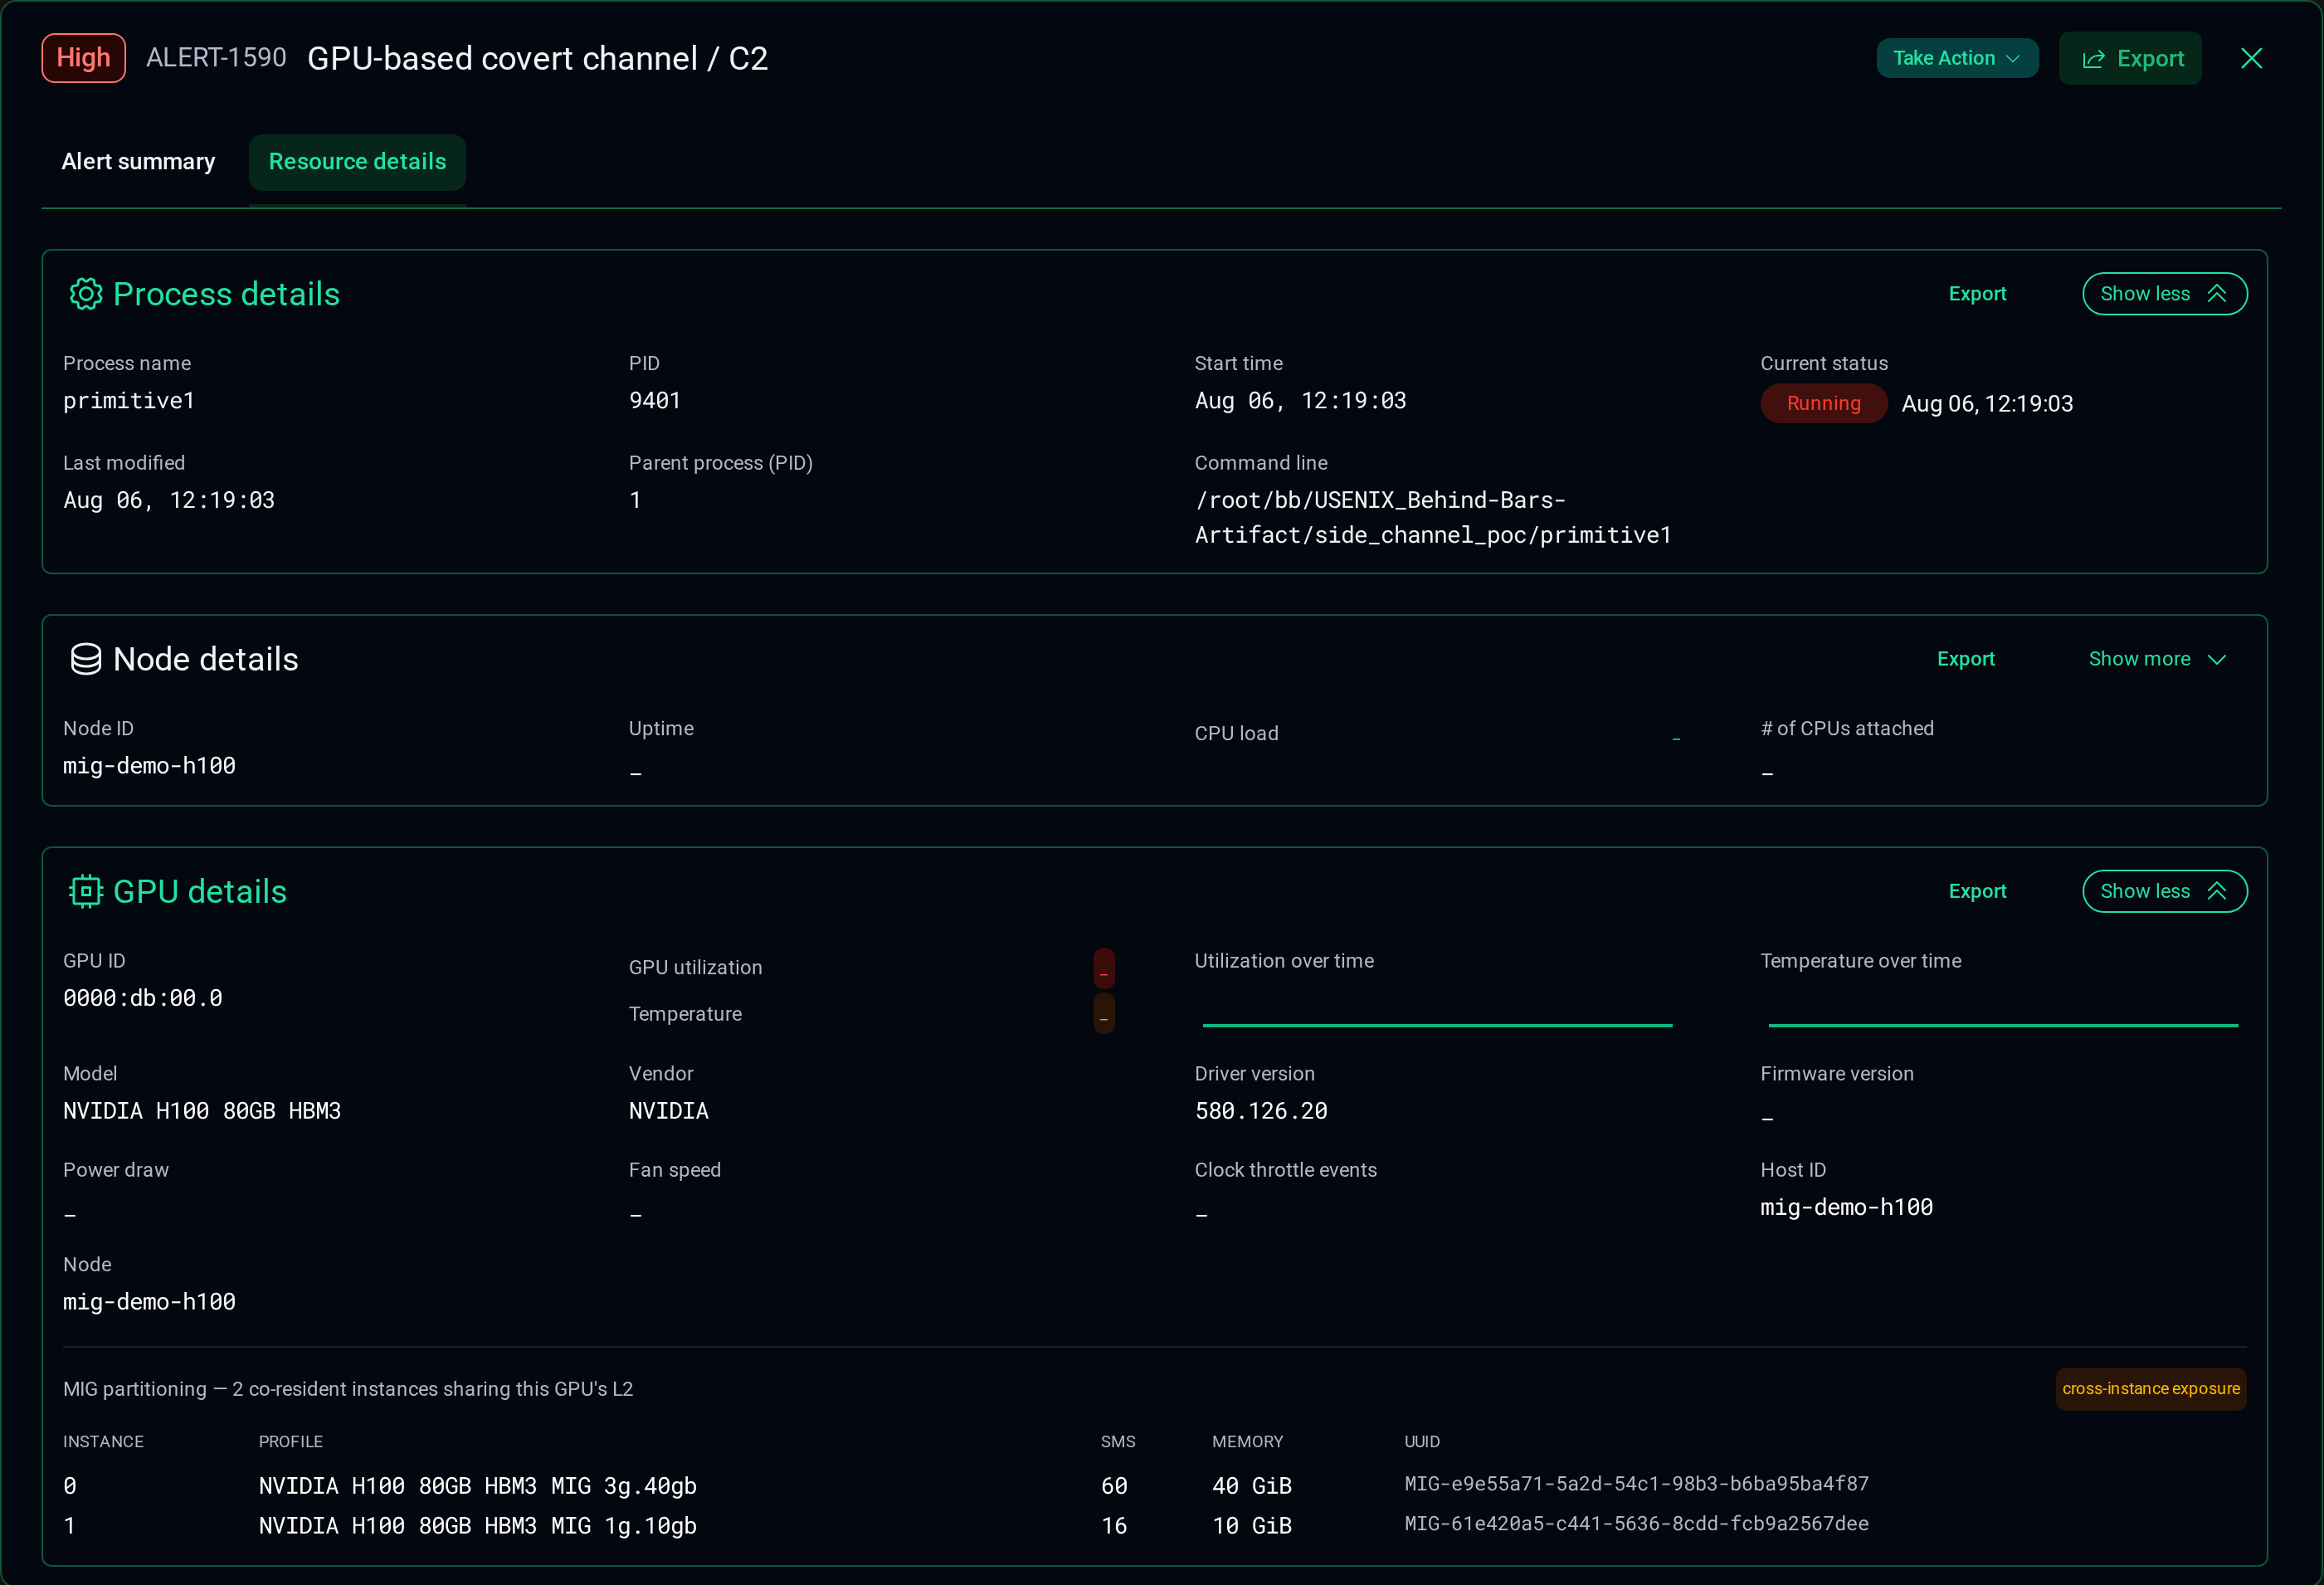Image resolution: width=2324 pixels, height=1585 pixels.
Task: Click the Host ID value mig-demo-h100
Action: (x=1847, y=1207)
